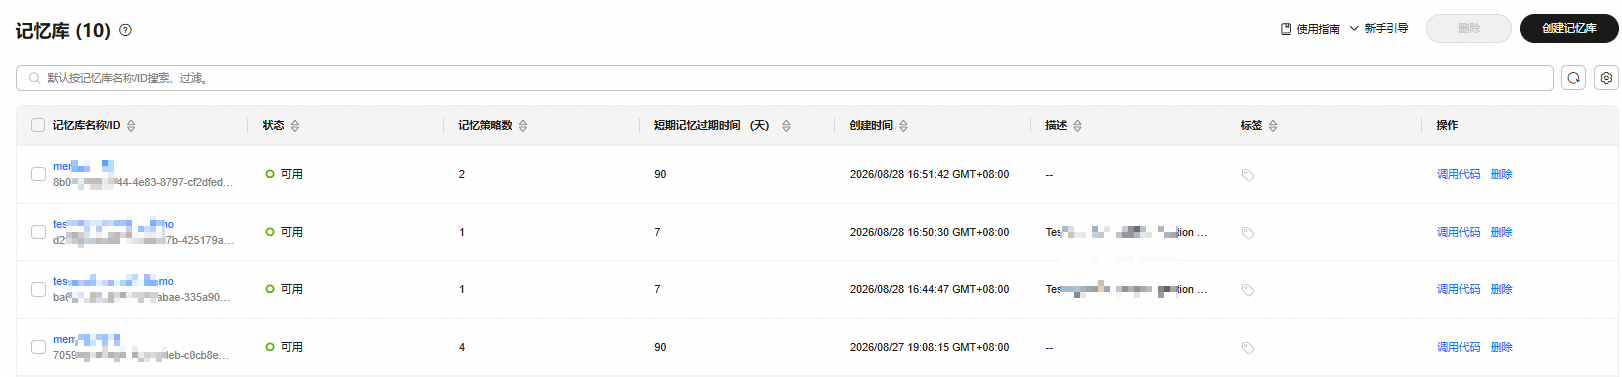Click the refresh icon beside search bar
This screenshot has height=377, width=1622.
(1574, 78)
